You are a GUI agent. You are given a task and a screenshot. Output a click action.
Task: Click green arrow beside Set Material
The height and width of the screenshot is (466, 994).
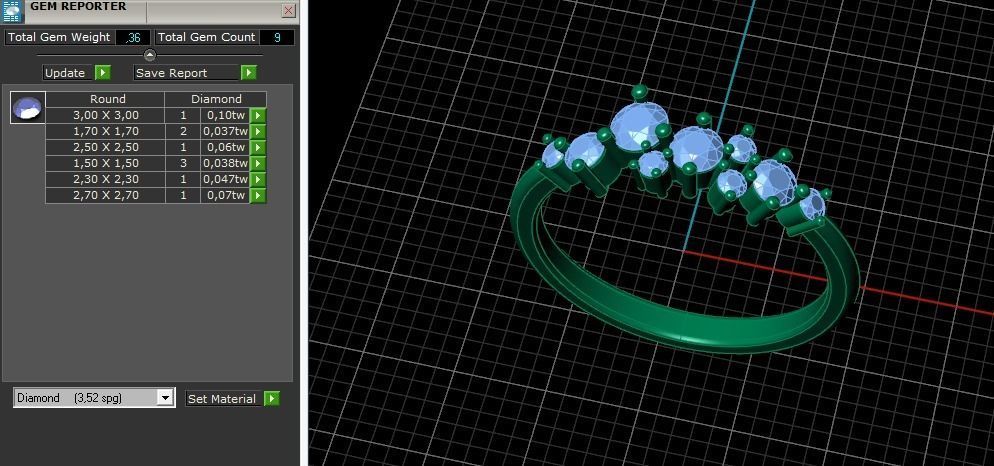(271, 399)
